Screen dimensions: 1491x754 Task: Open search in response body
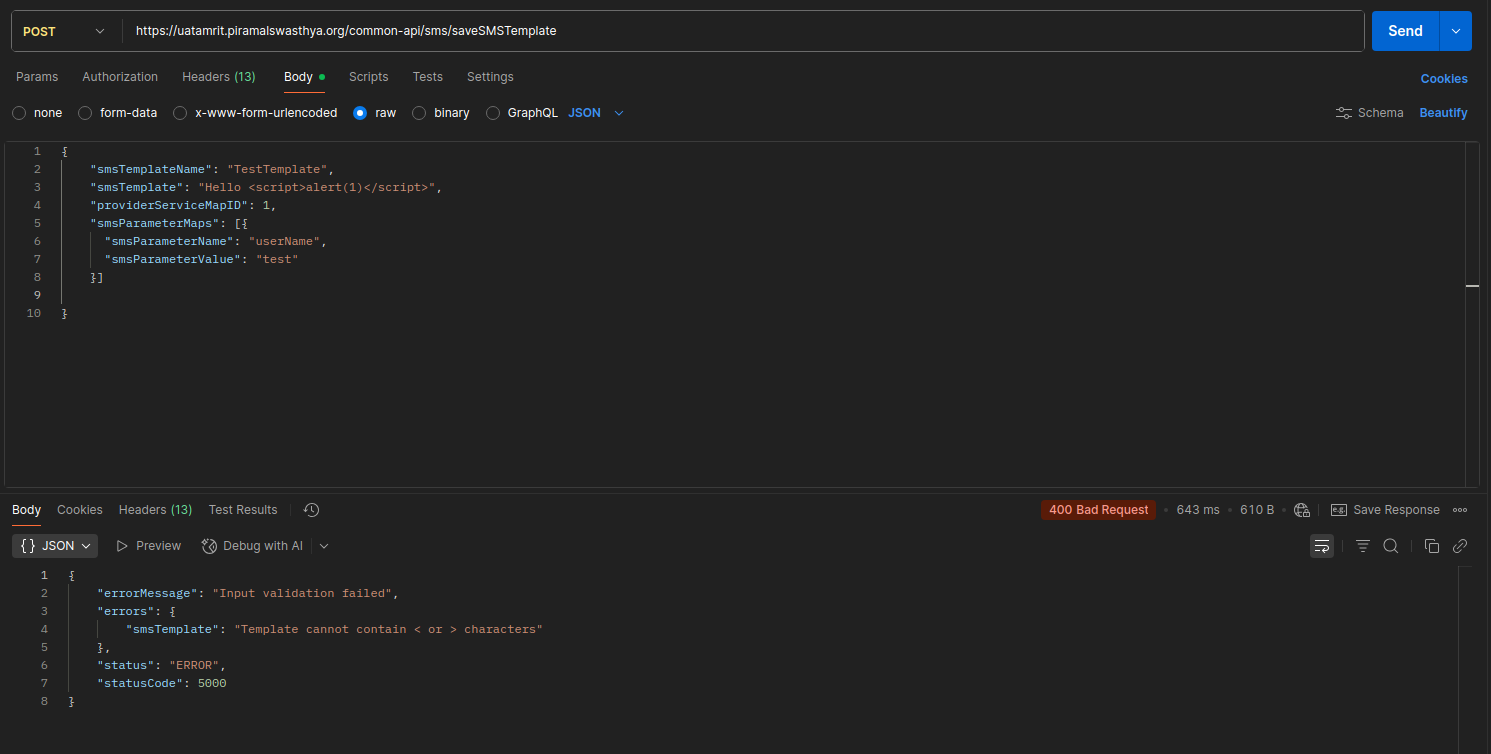click(1390, 546)
